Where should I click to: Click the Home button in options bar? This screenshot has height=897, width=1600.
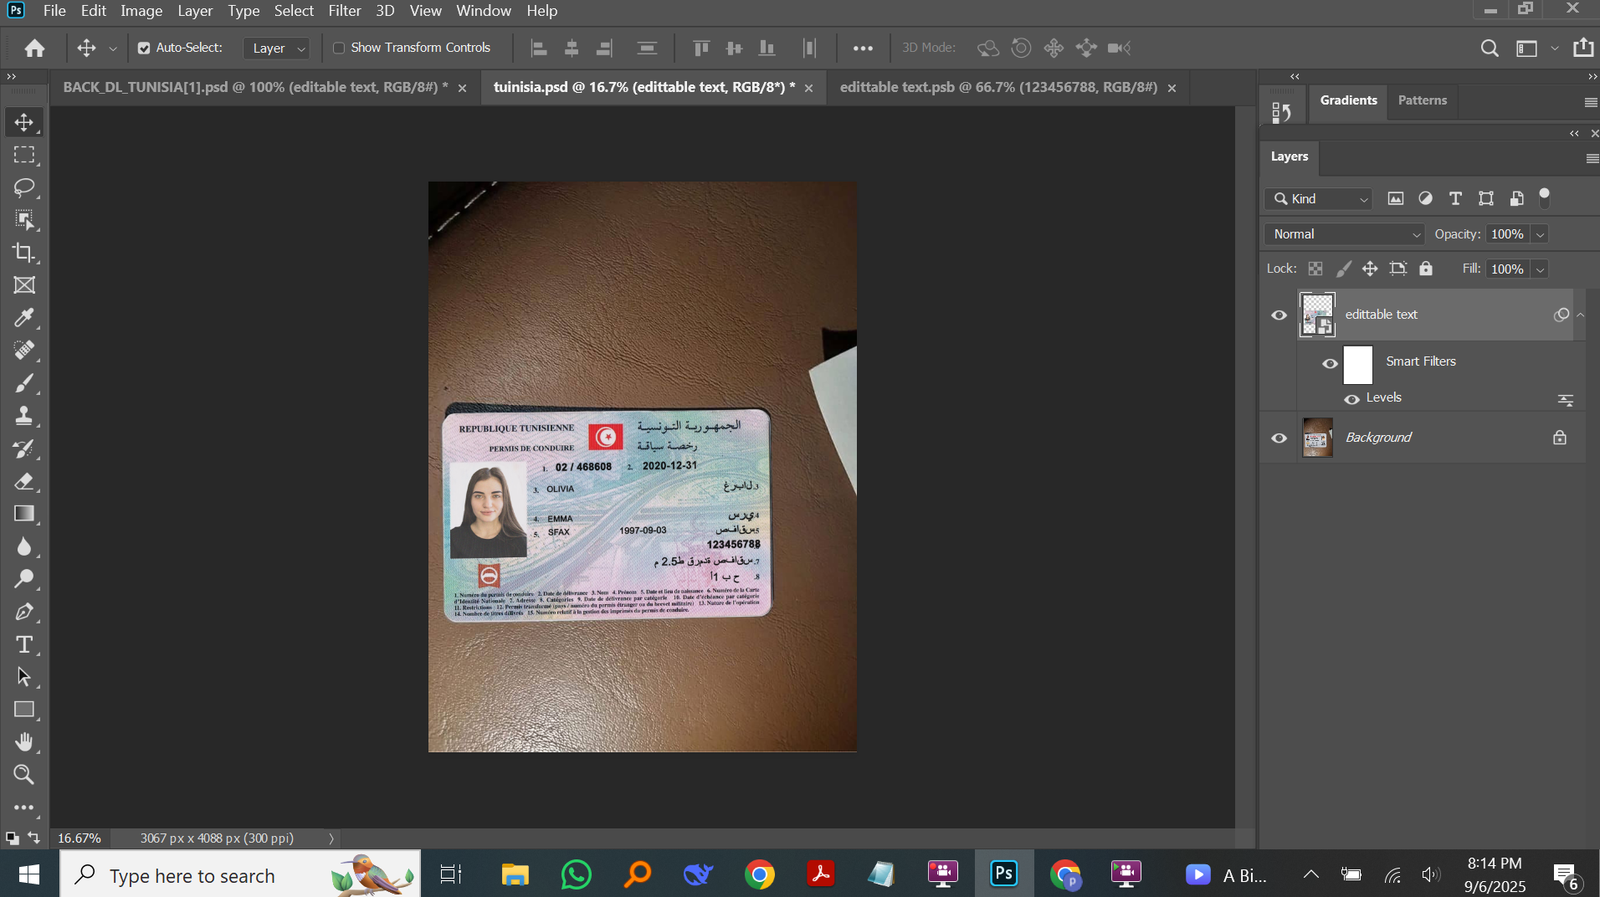35,48
